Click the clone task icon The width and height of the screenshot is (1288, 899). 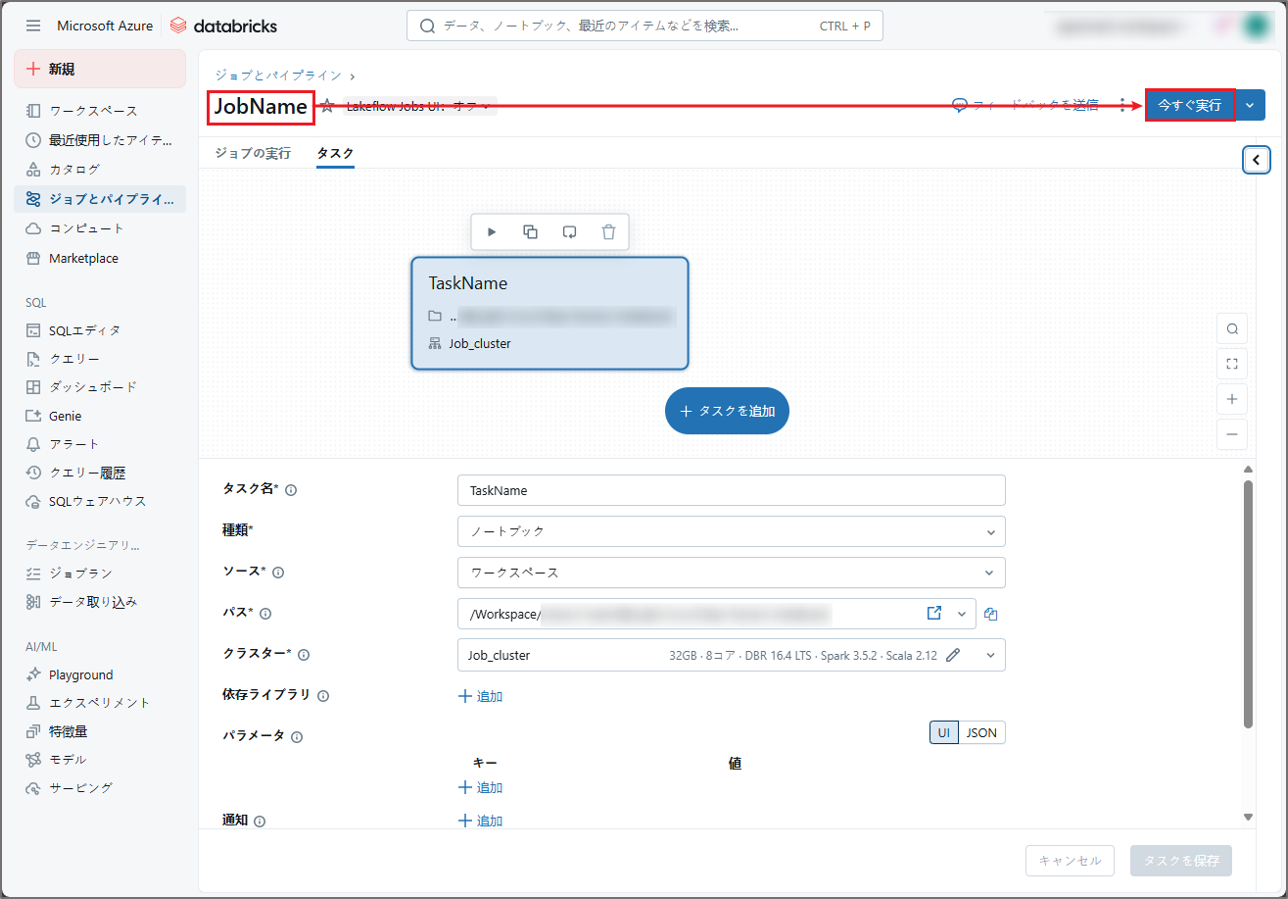[531, 232]
